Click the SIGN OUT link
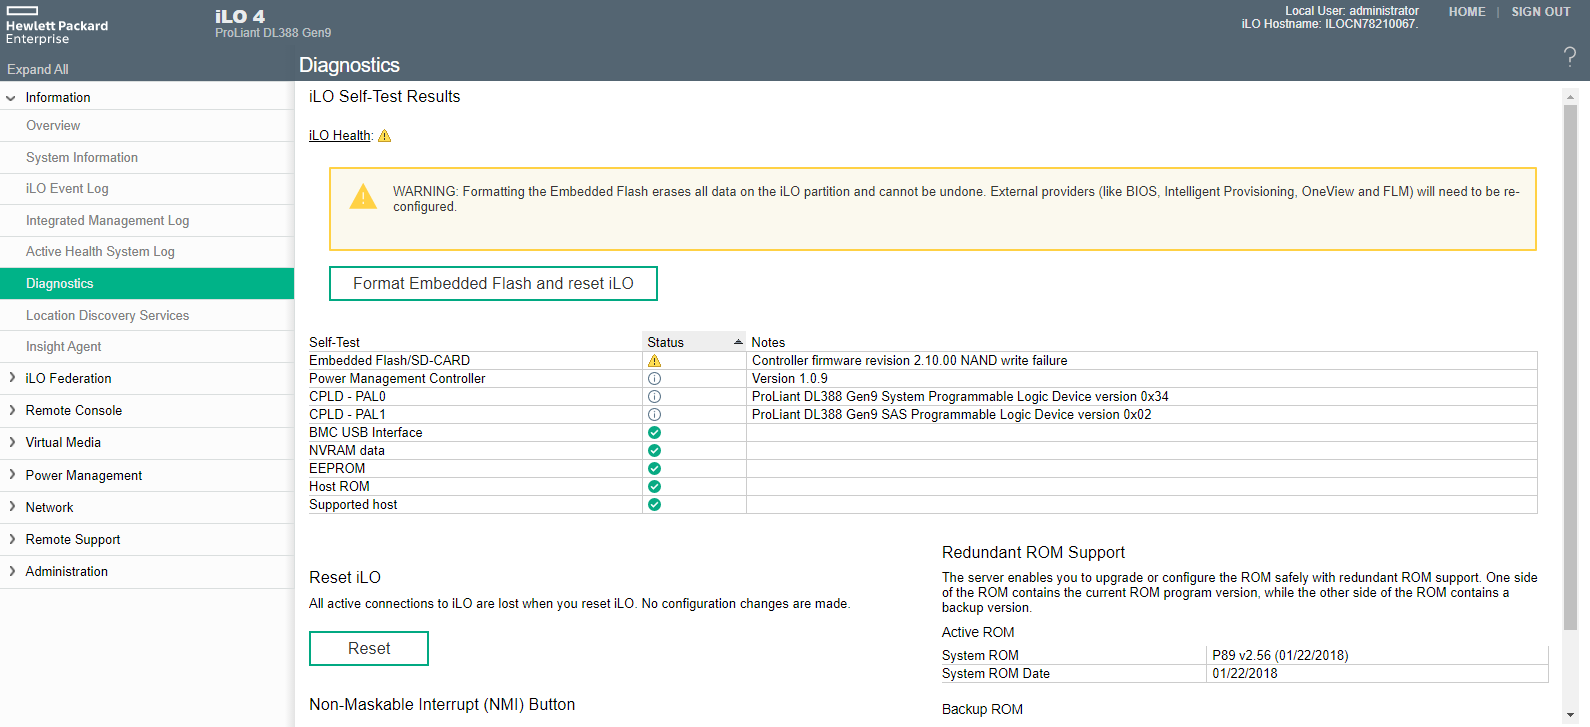Viewport: 1590px width, 727px height. (x=1540, y=12)
